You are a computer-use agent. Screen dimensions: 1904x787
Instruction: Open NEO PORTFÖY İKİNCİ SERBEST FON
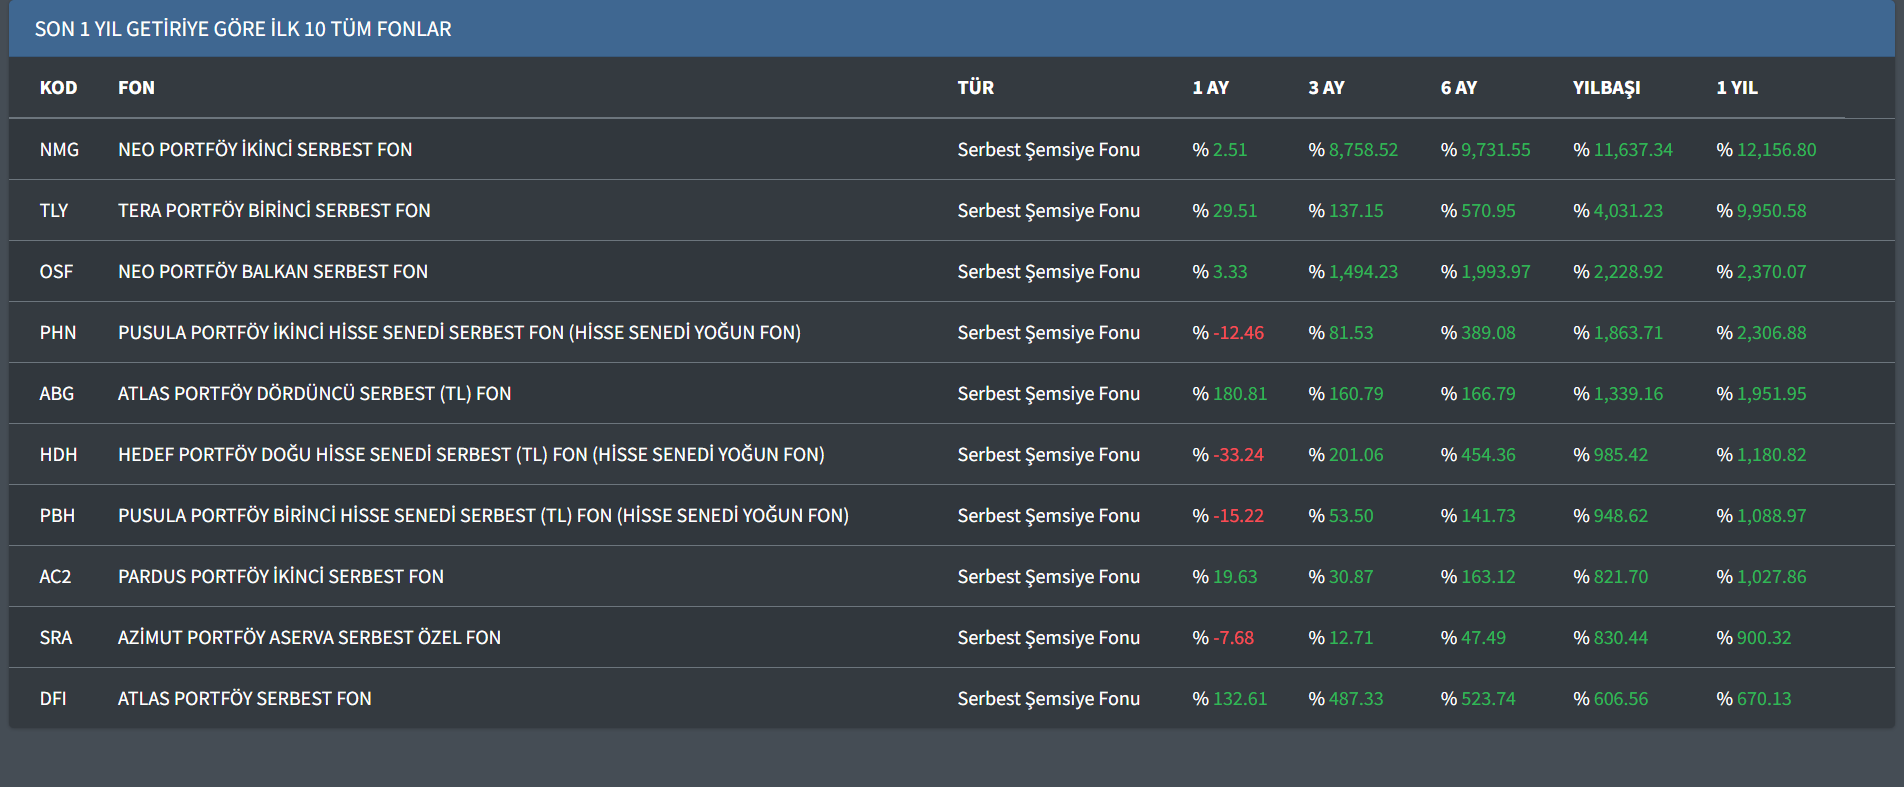pos(265,150)
